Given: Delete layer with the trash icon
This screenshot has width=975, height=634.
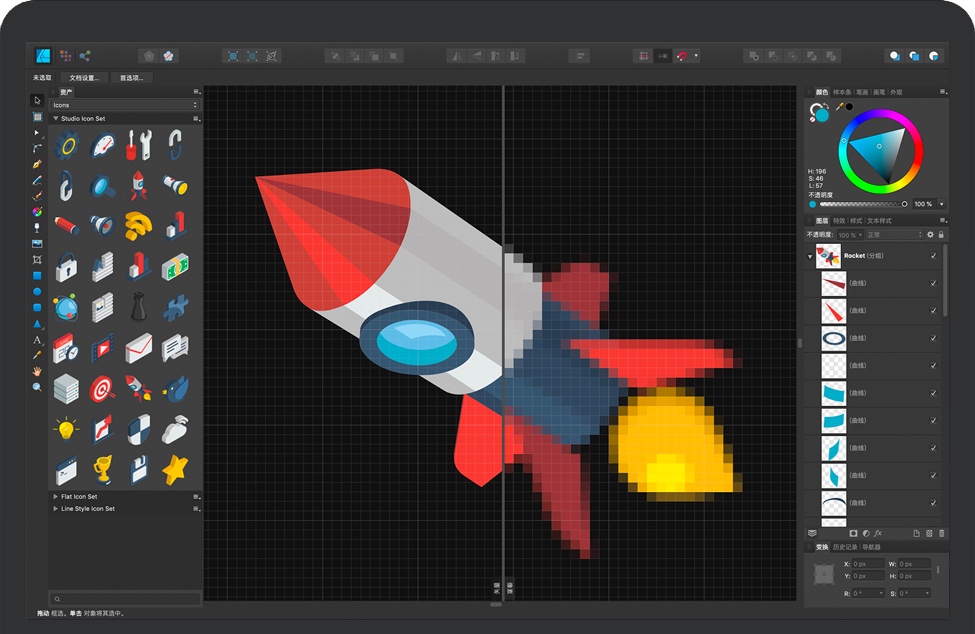Looking at the screenshot, I should tap(941, 533).
